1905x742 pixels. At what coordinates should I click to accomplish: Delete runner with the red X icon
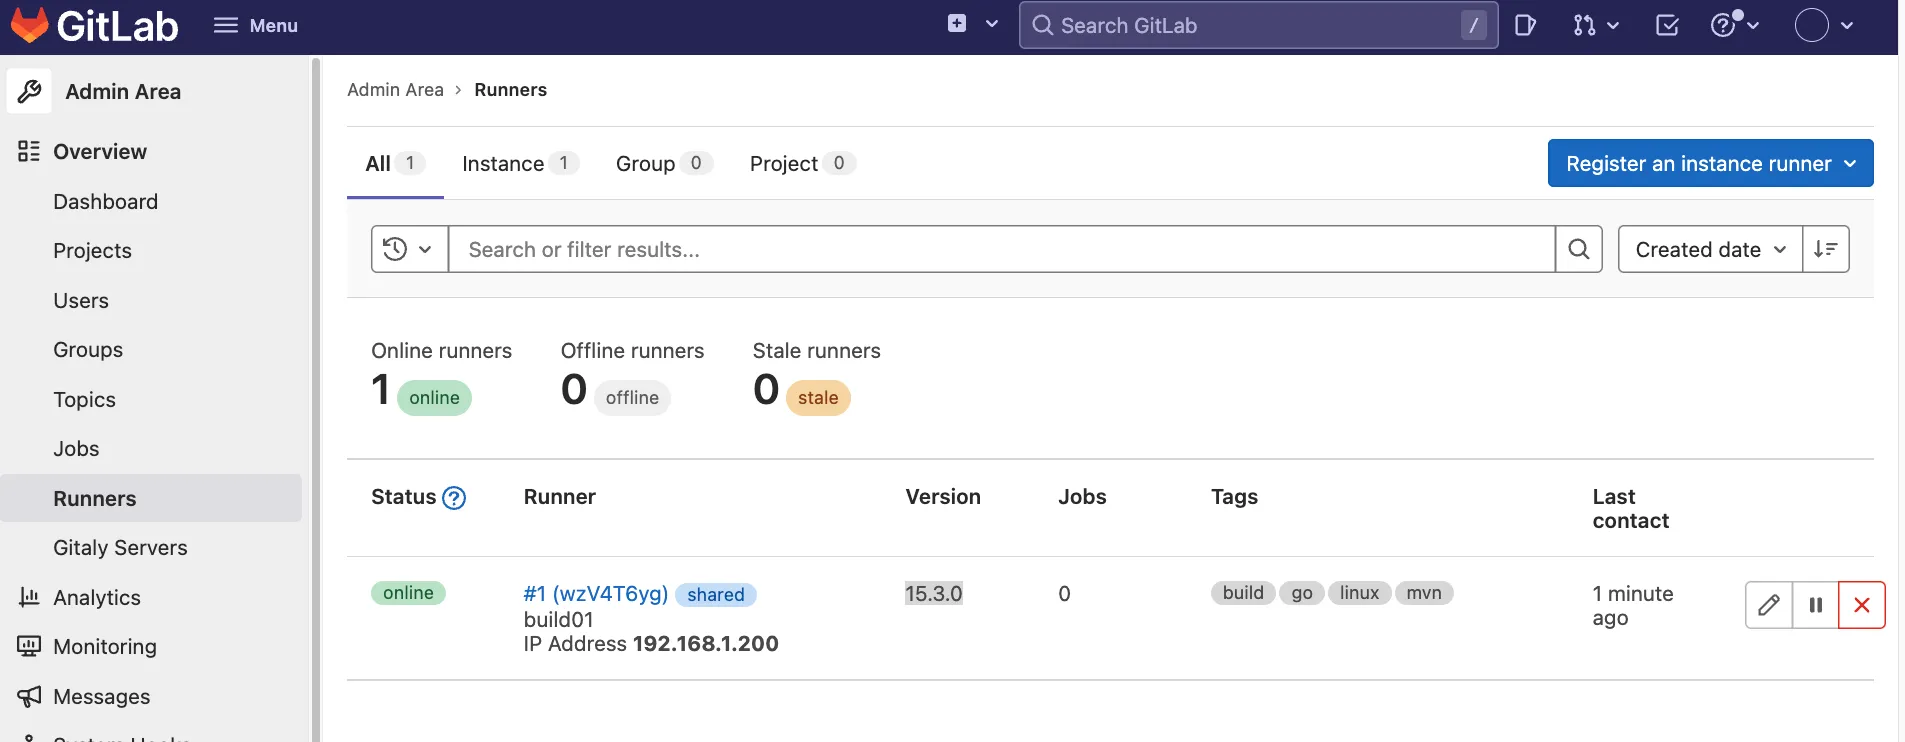(x=1861, y=605)
